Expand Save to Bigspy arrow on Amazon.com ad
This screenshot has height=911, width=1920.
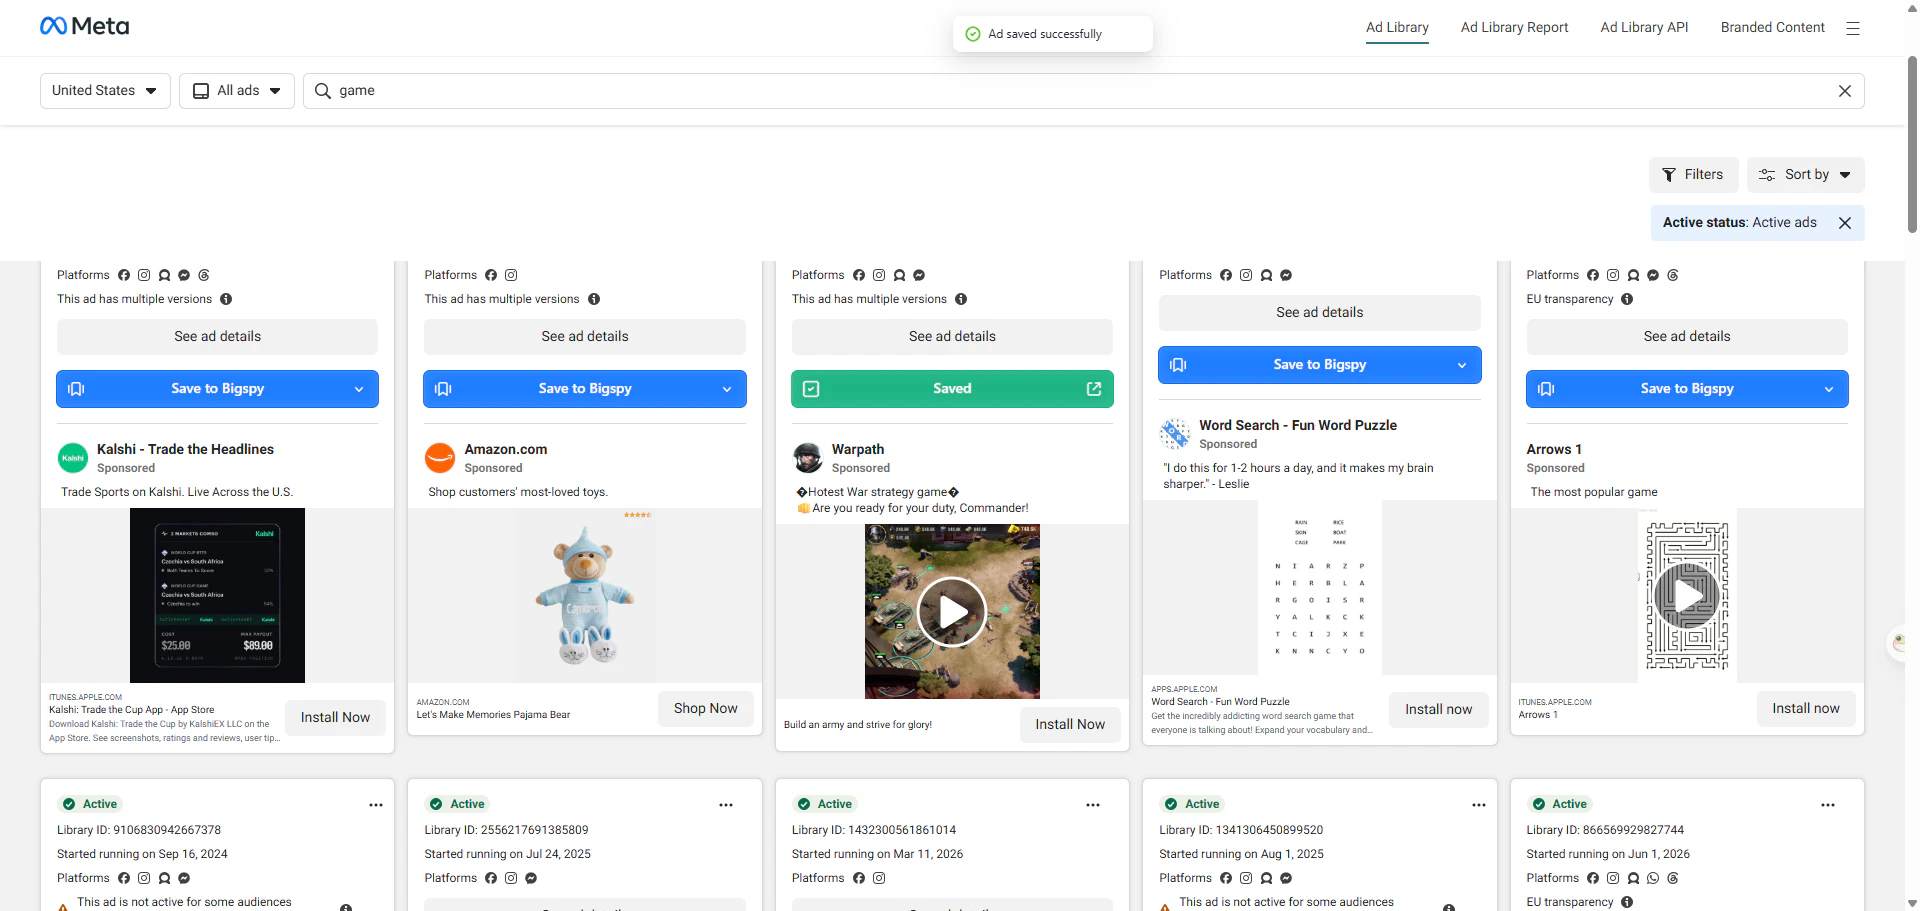727,389
